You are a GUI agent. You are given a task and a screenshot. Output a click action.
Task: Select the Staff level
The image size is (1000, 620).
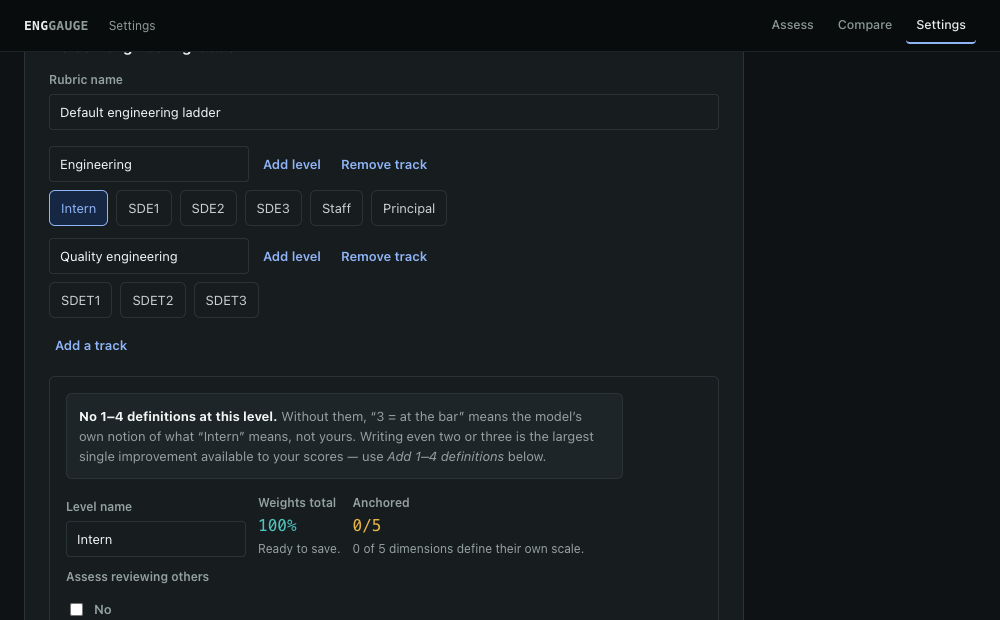[336, 208]
